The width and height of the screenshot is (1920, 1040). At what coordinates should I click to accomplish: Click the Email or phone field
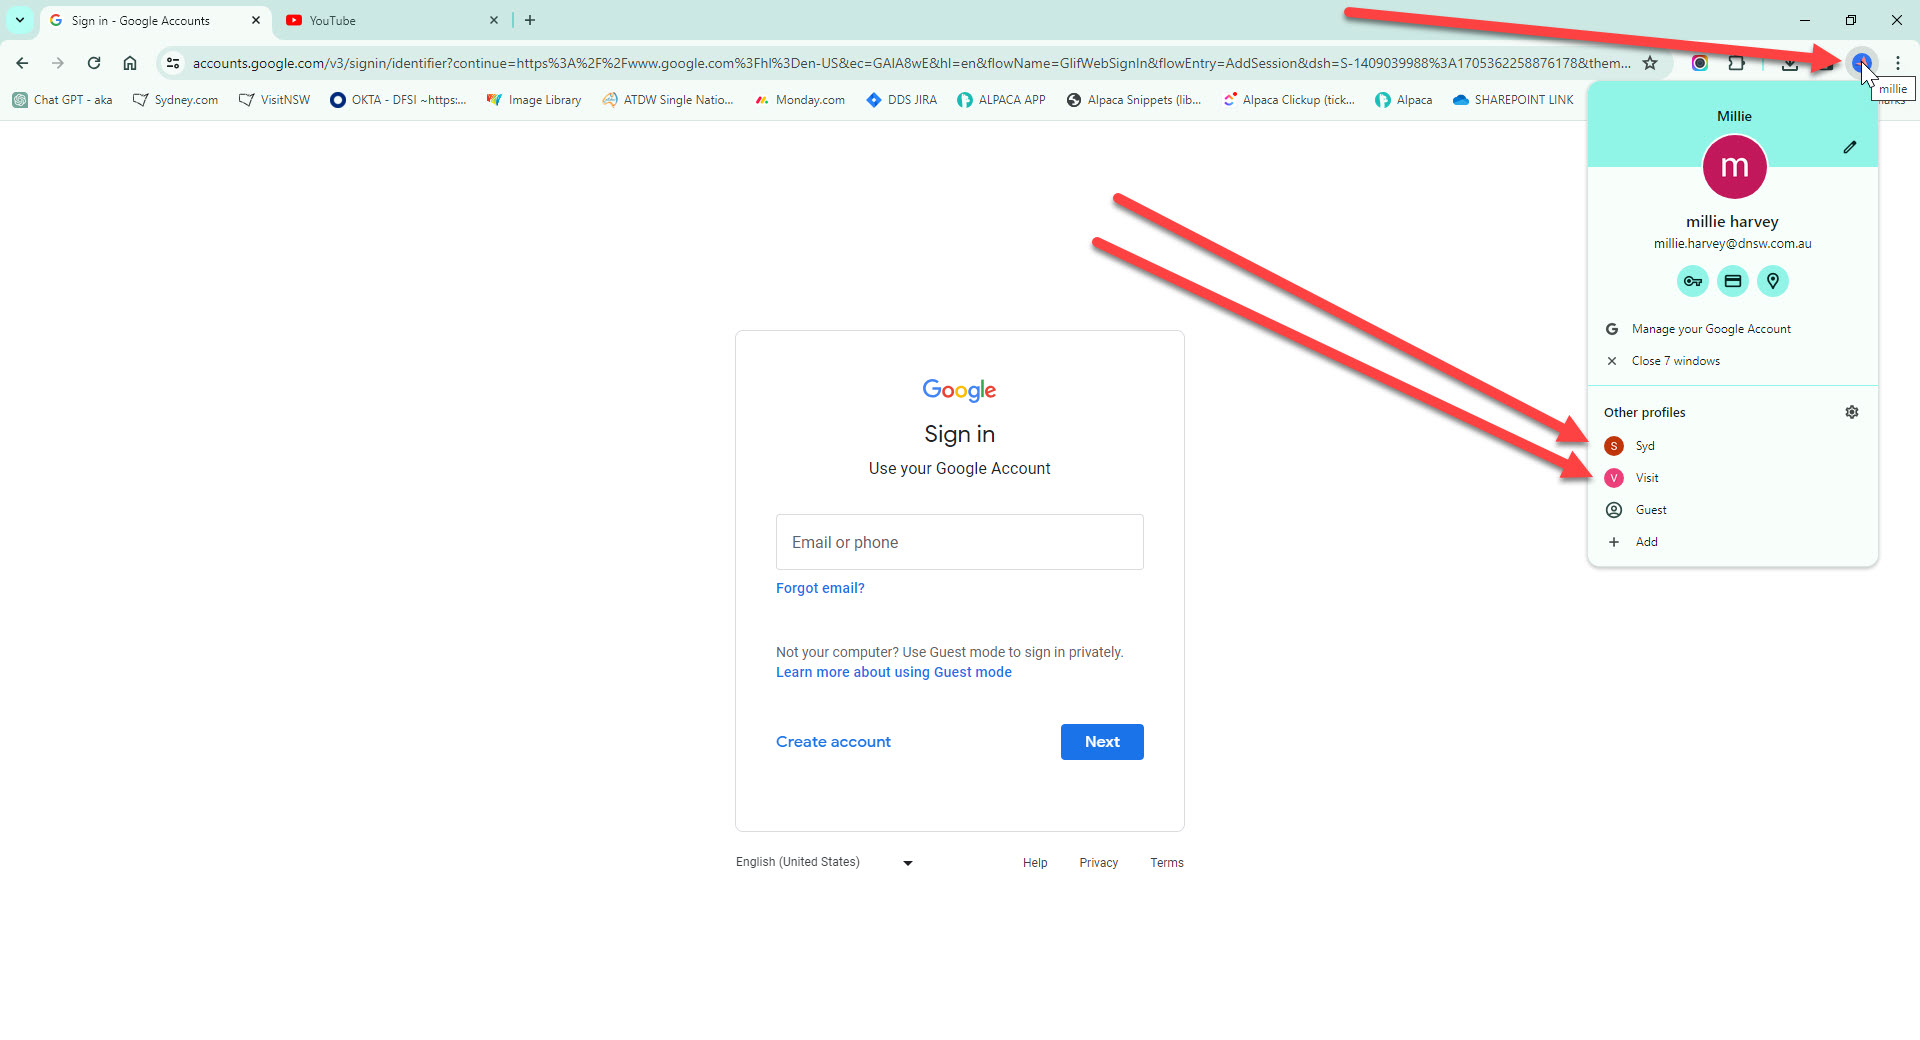pyautogui.click(x=960, y=542)
